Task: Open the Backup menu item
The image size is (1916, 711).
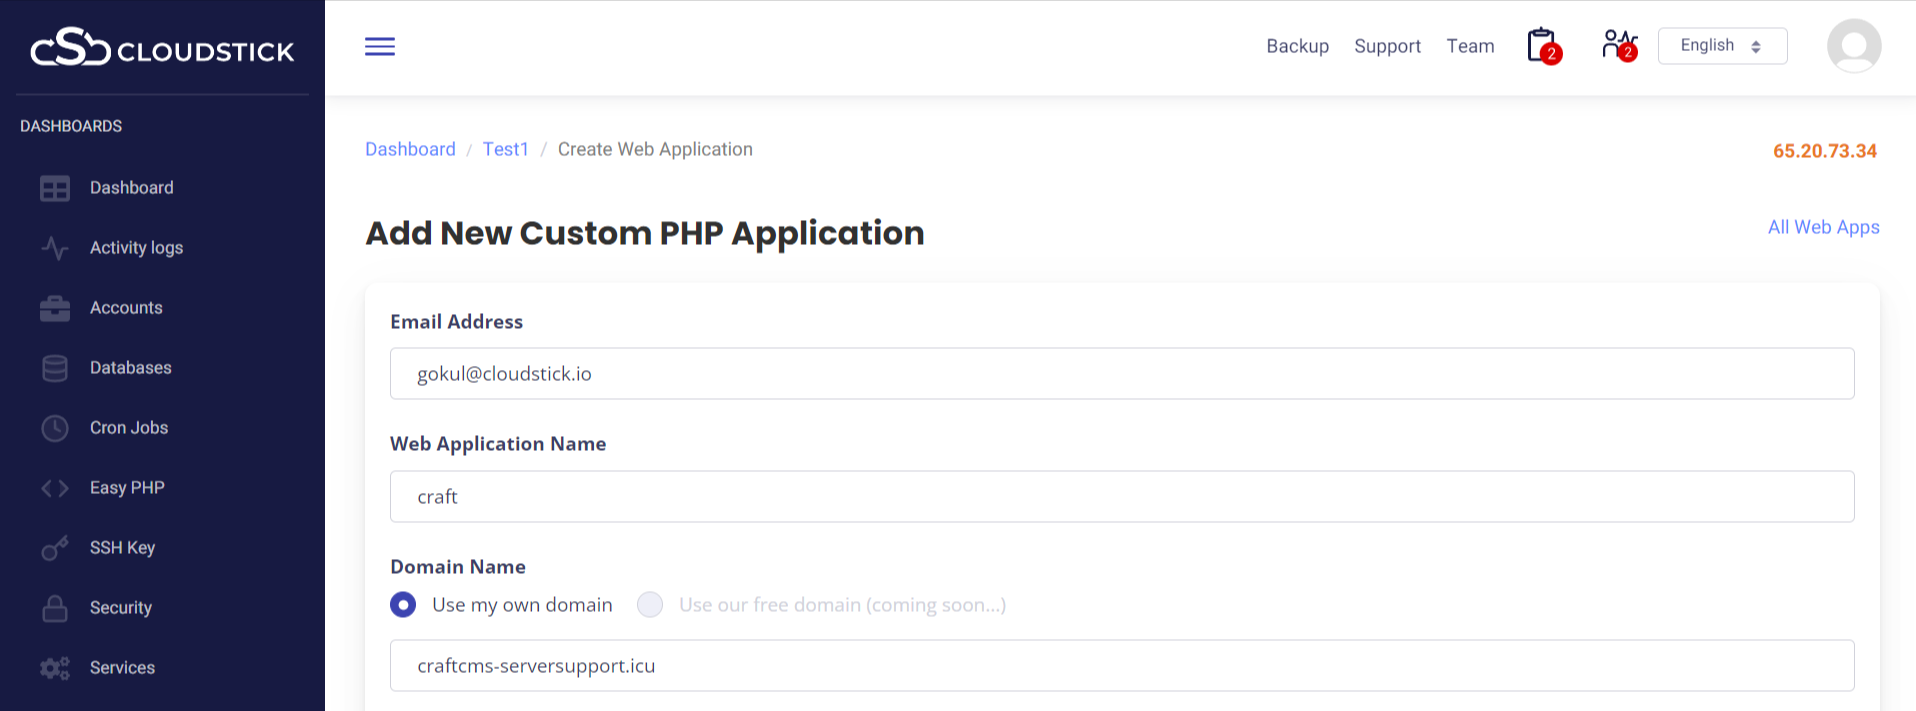Action: [x=1297, y=46]
